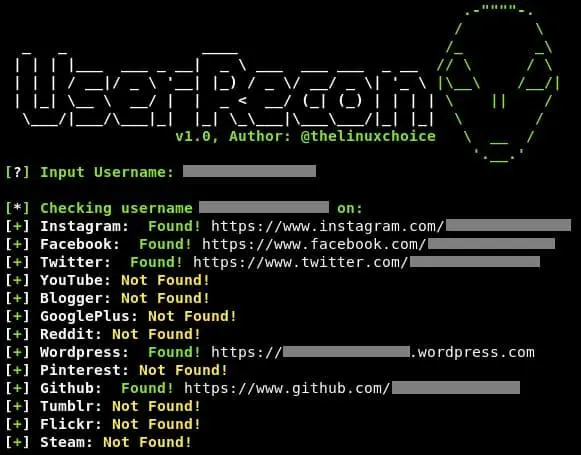Click the Reddit Not Found result
The height and width of the screenshot is (455, 581).
pos(156,334)
